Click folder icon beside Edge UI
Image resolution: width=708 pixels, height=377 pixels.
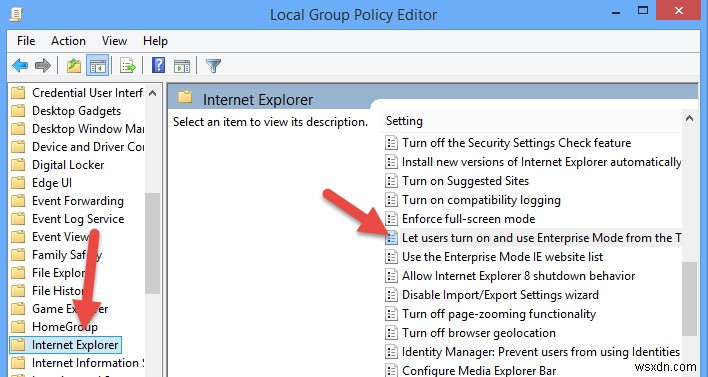coord(18,183)
